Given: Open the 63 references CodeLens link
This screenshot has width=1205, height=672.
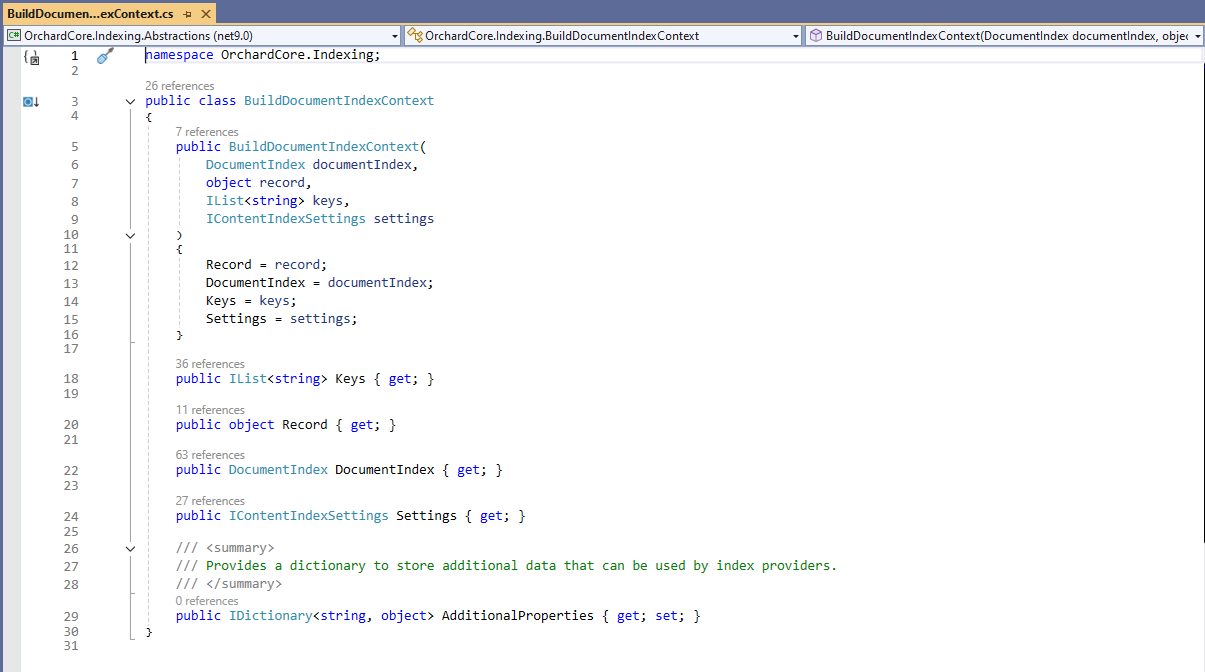Looking at the screenshot, I should click(210, 455).
